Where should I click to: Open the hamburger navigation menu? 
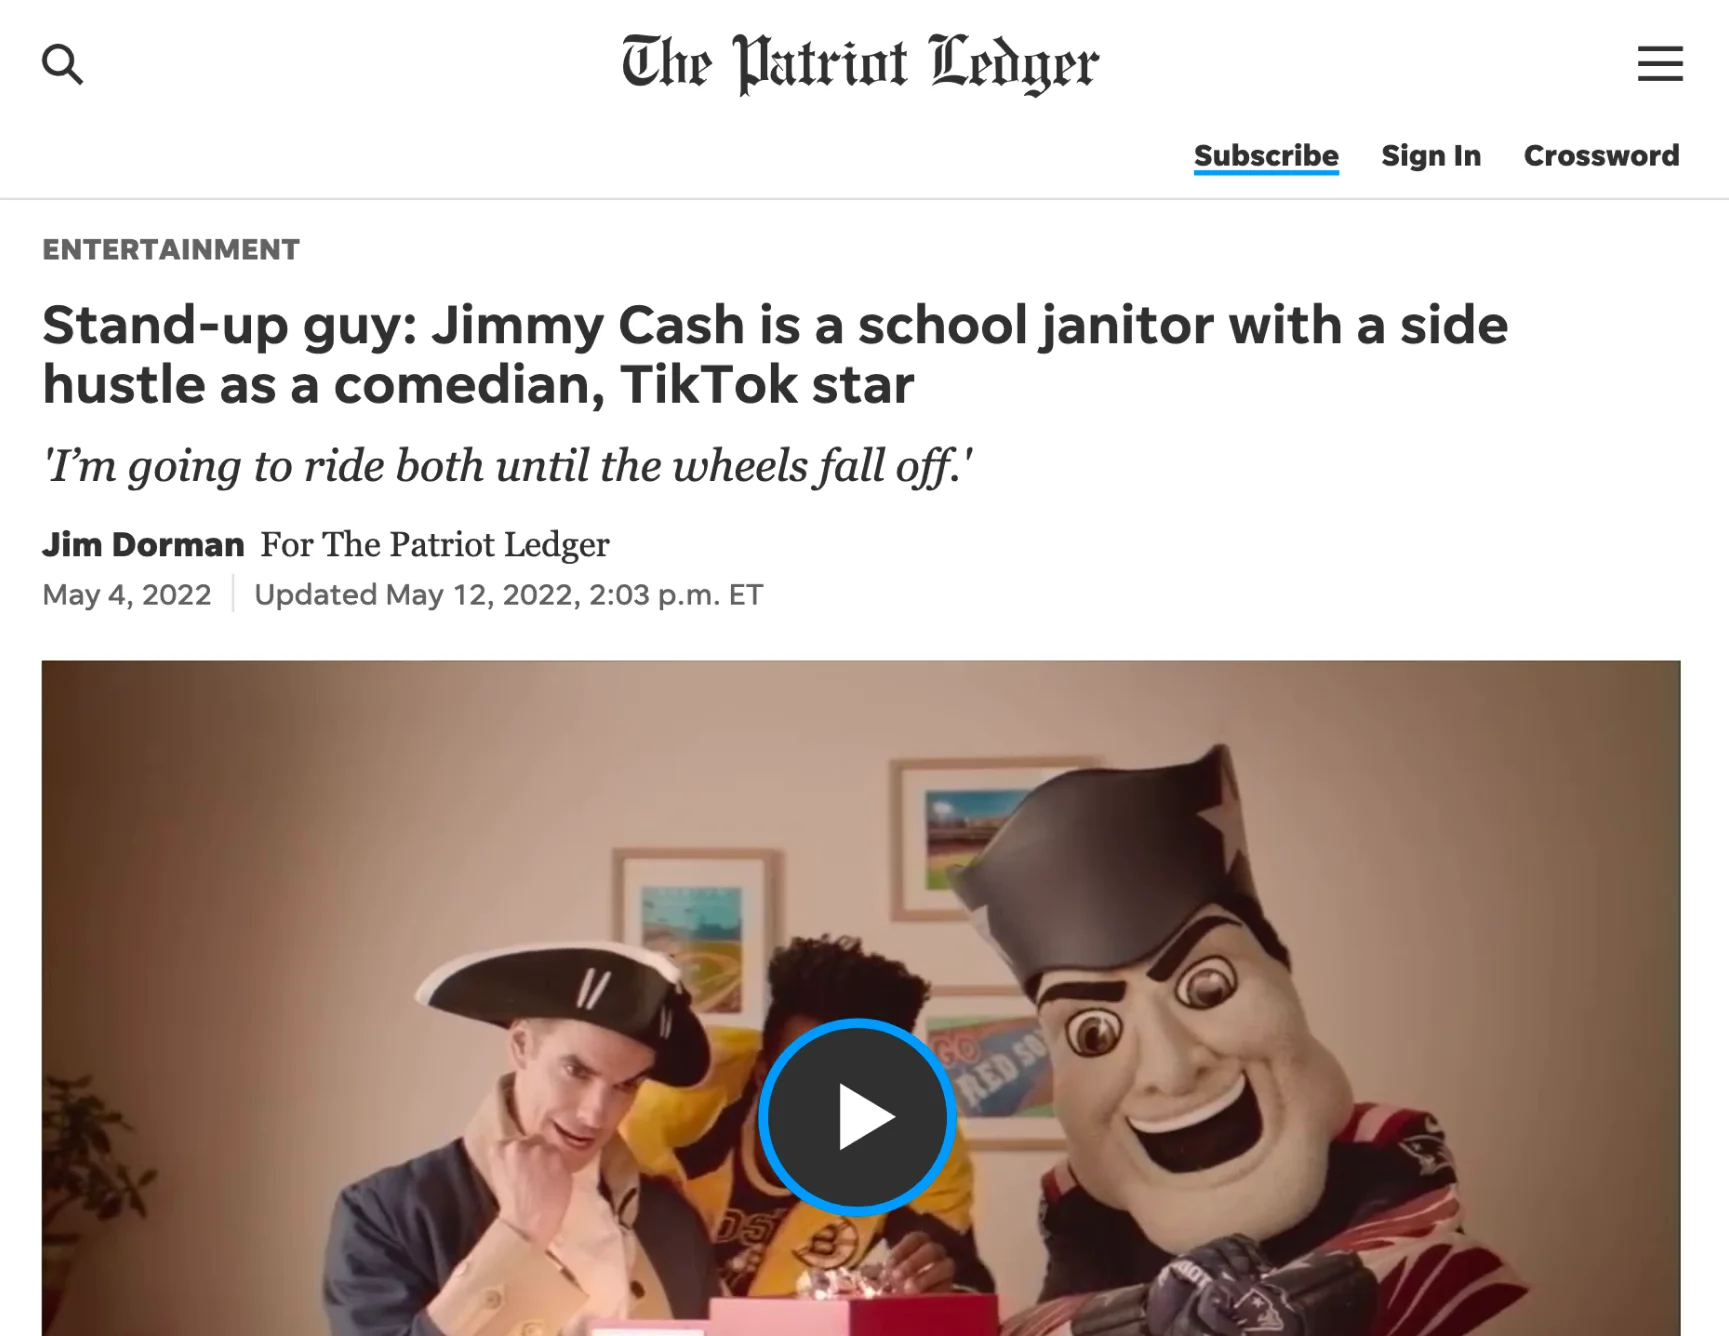point(1660,63)
